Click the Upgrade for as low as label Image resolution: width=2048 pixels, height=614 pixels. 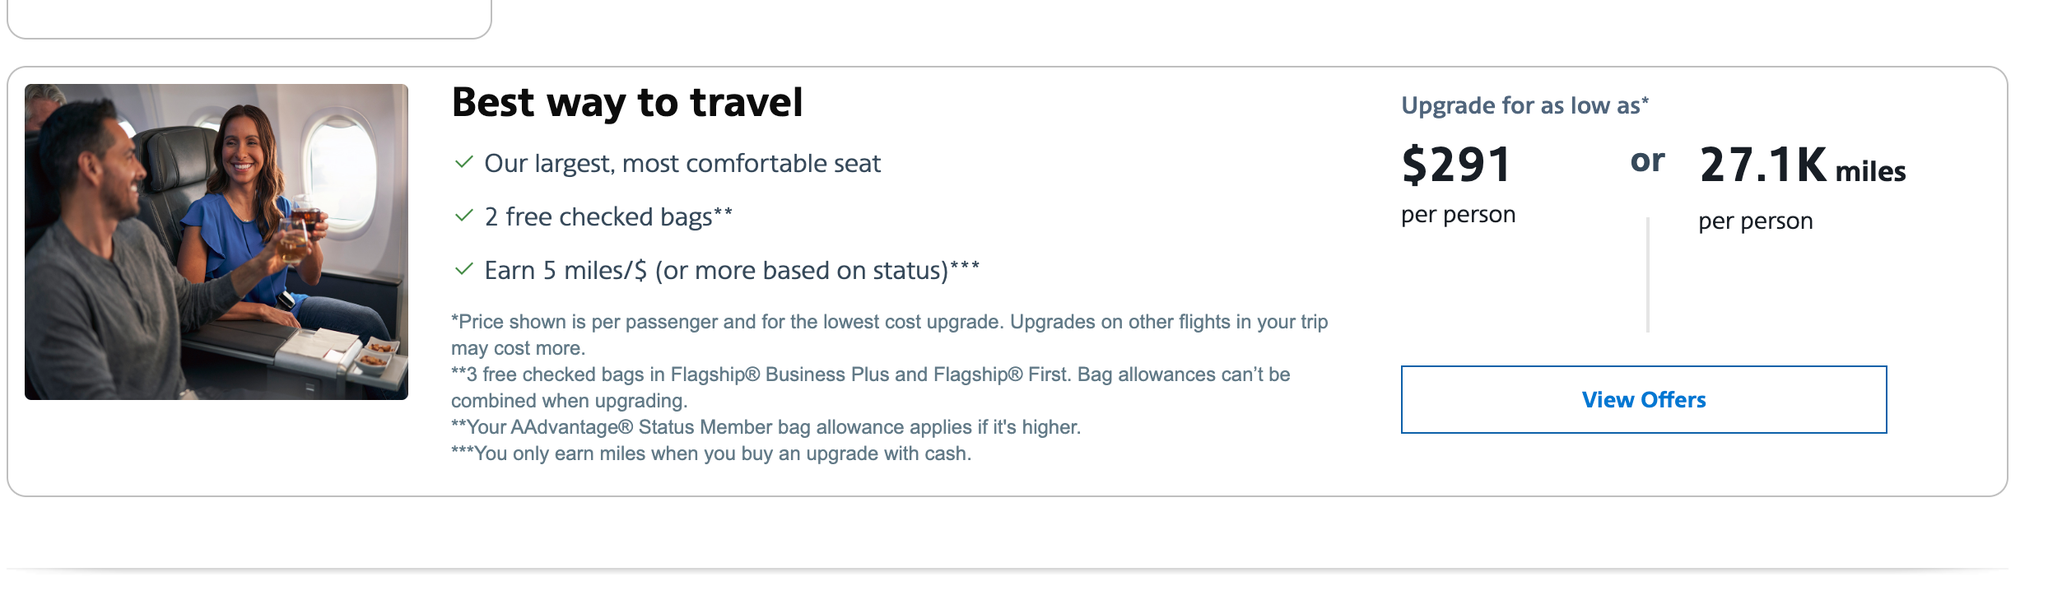(x=1525, y=104)
